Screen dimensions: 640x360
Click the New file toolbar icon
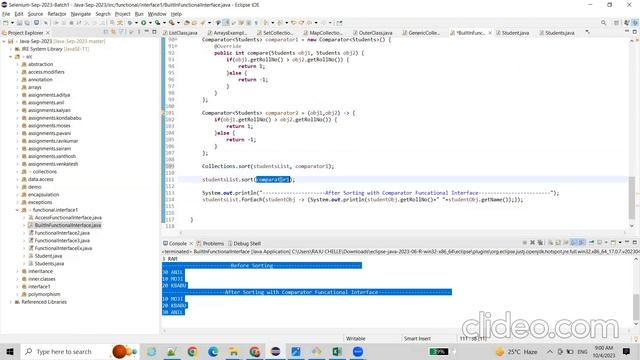6,23
